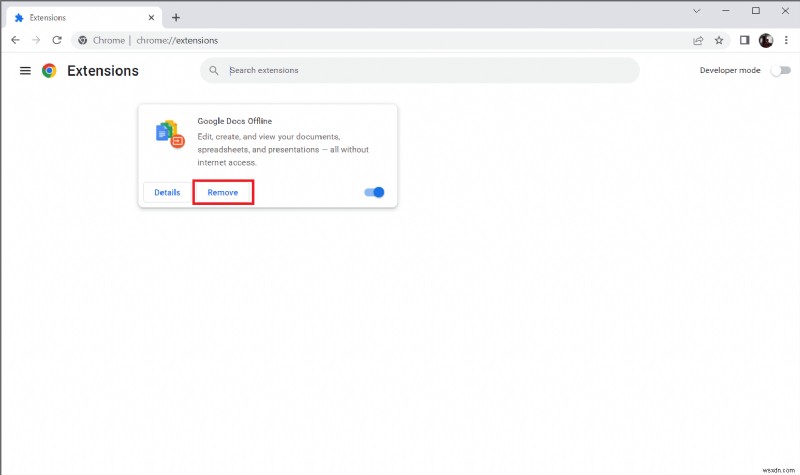
Task: Close the Chrome window
Action: coord(785,11)
